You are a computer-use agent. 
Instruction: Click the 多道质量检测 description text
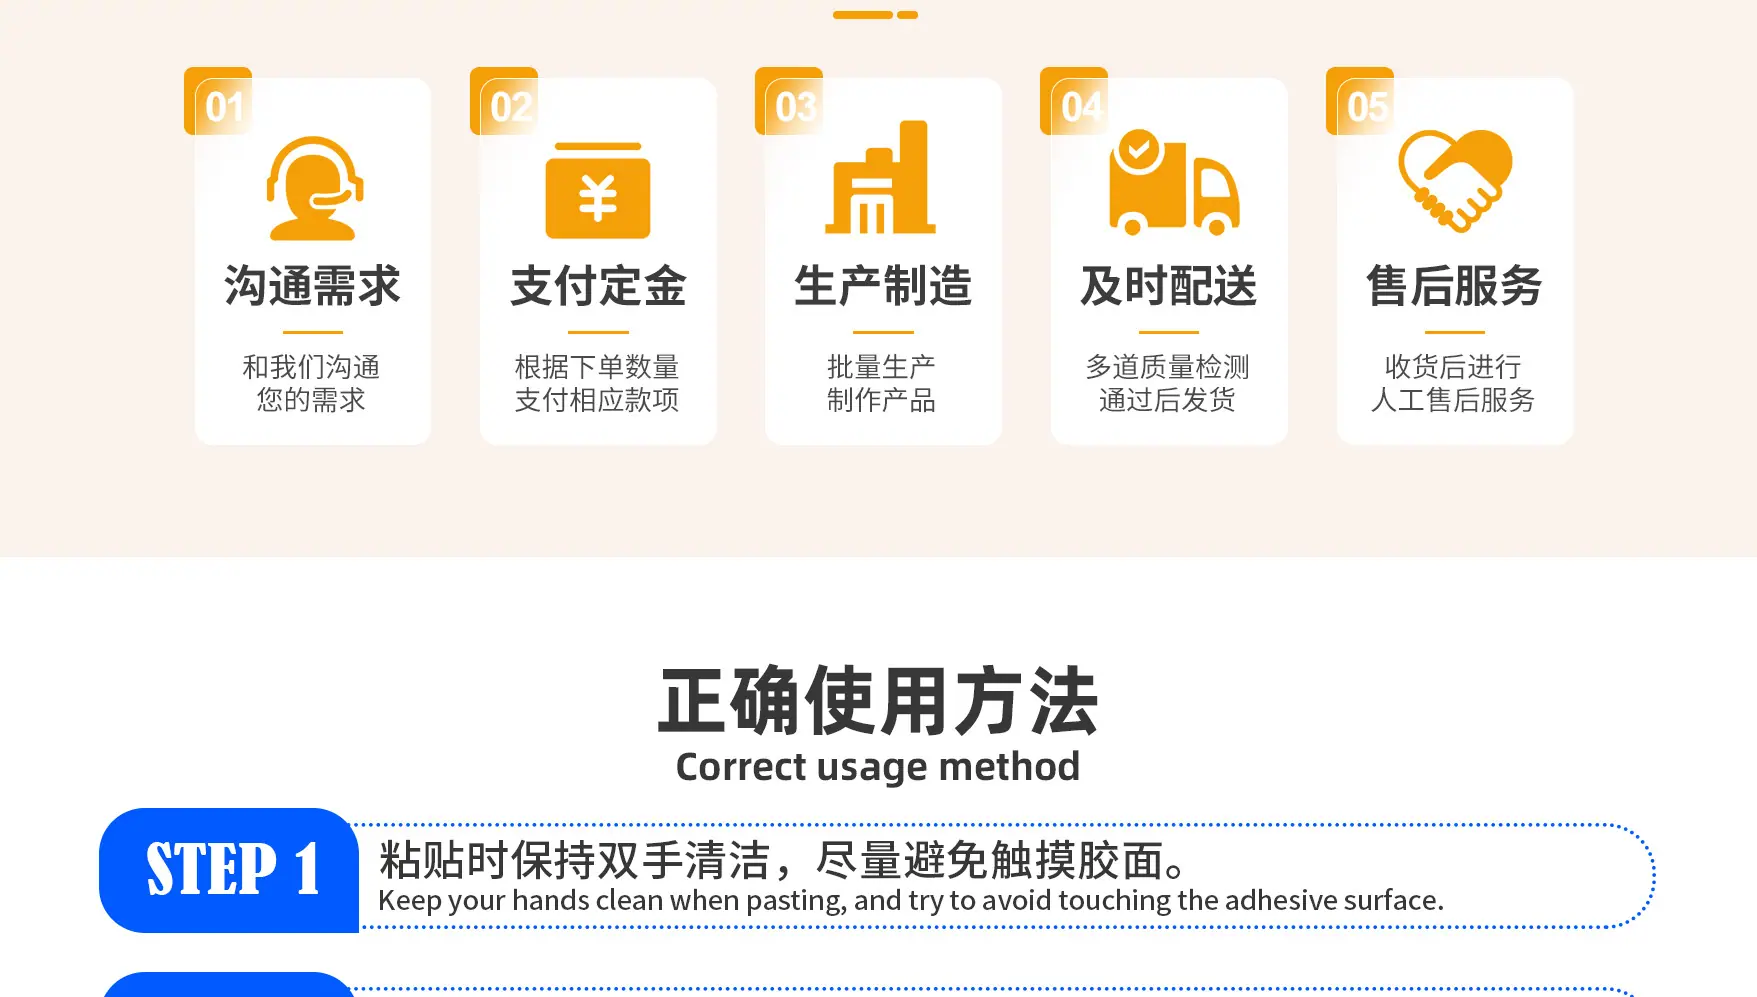click(x=1168, y=367)
